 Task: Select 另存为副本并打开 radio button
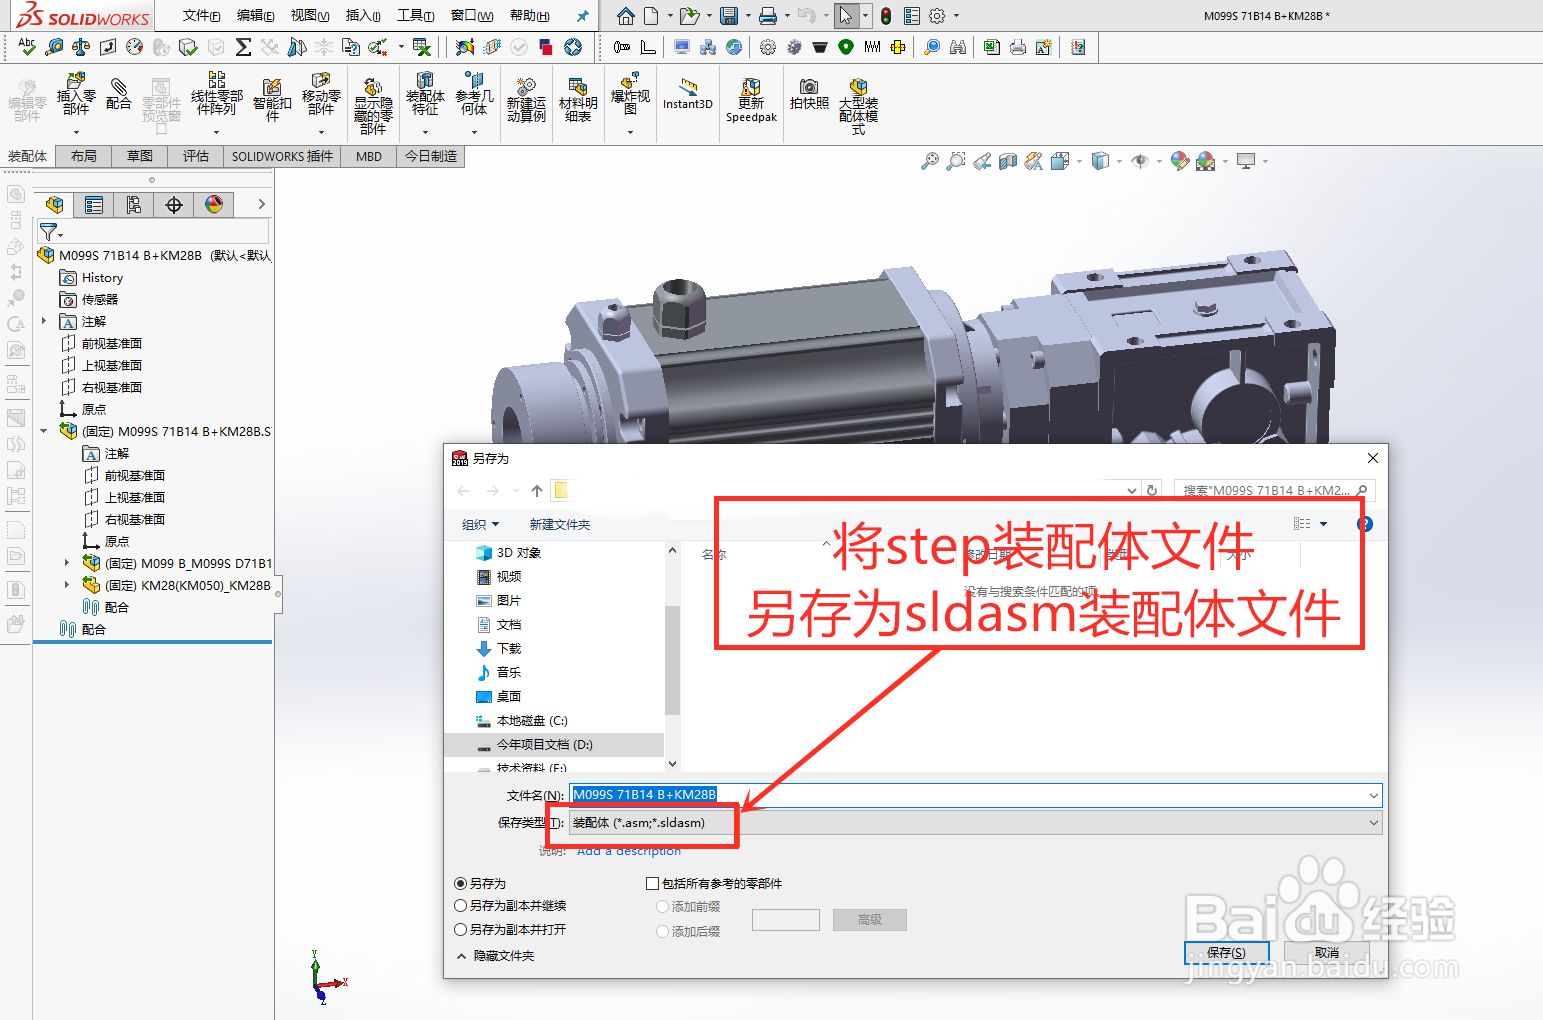(460, 930)
